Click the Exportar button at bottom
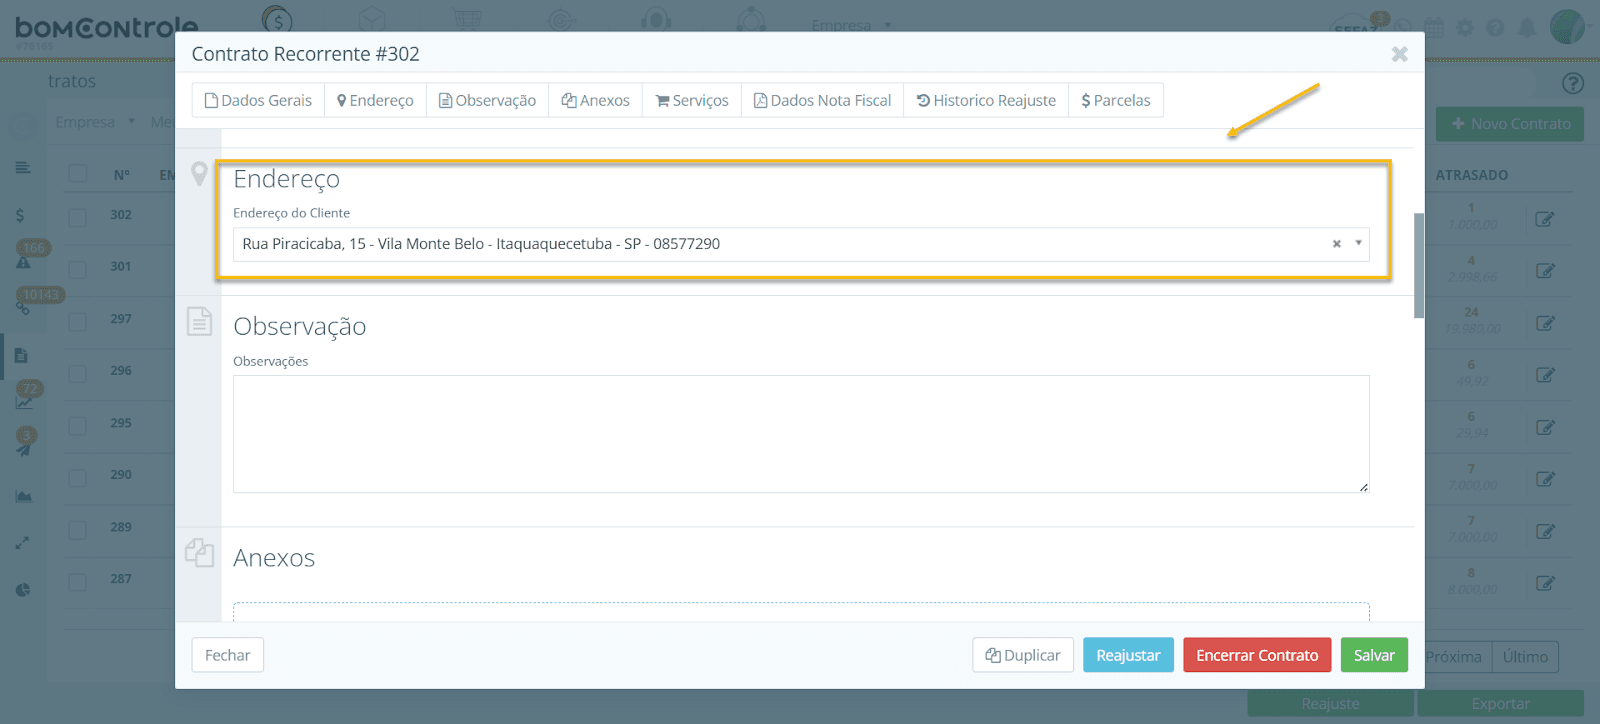The image size is (1600, 724). (1500, 704)
